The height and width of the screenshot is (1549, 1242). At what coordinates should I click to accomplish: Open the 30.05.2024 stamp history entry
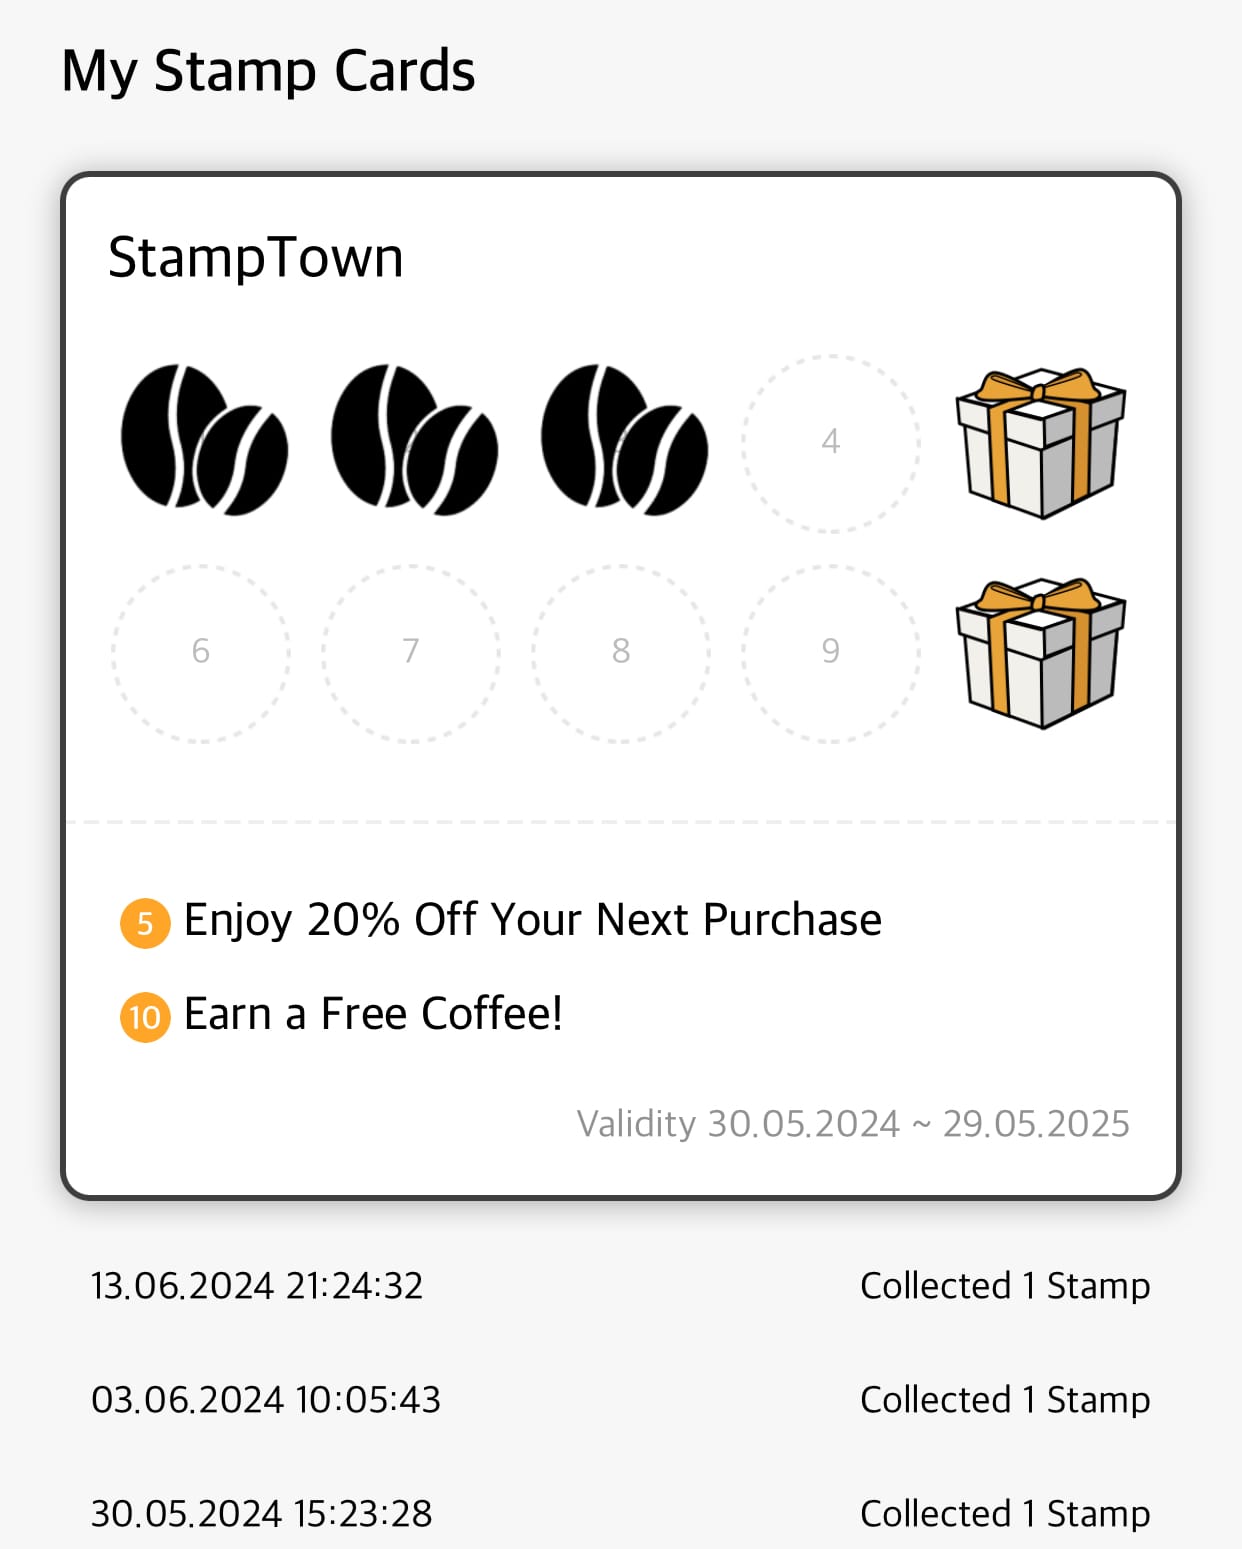point(620,1514)
